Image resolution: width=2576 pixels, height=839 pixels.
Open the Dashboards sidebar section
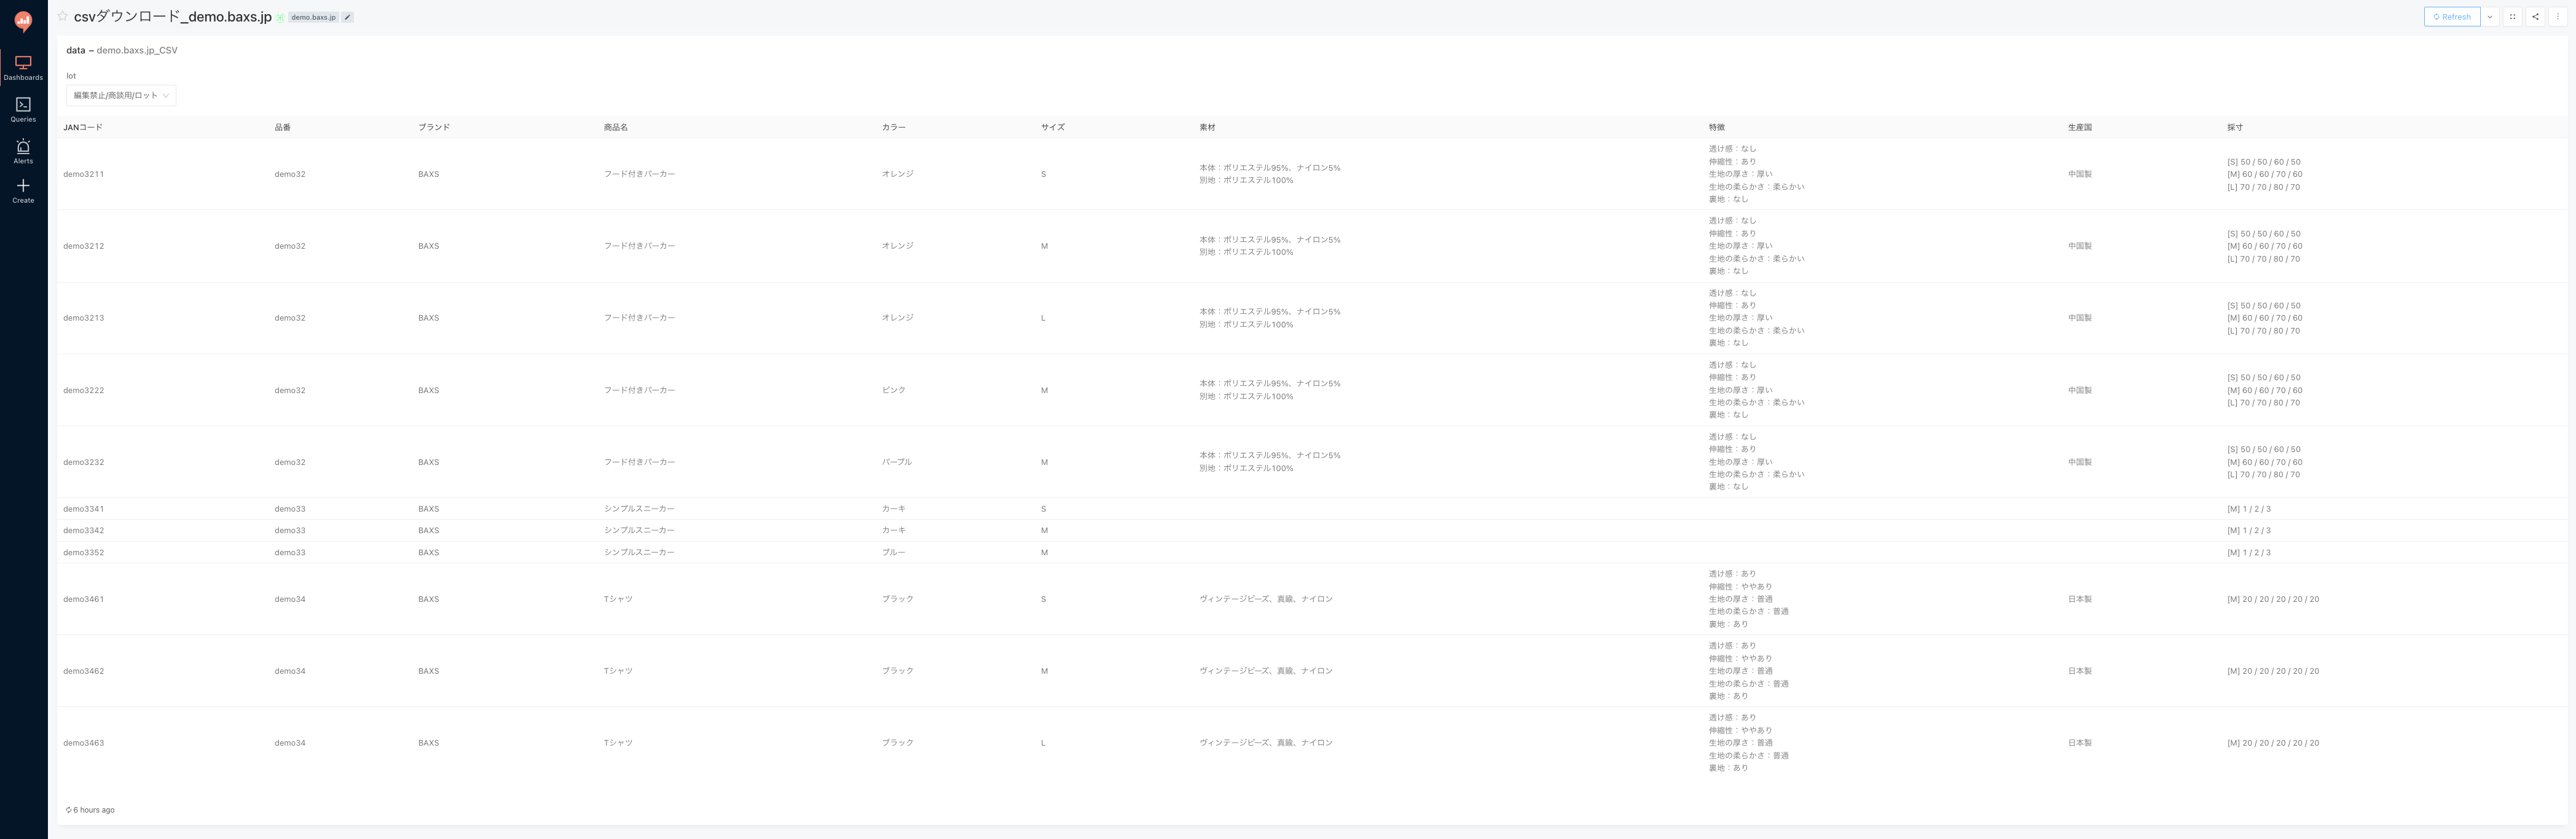(23, 67)
